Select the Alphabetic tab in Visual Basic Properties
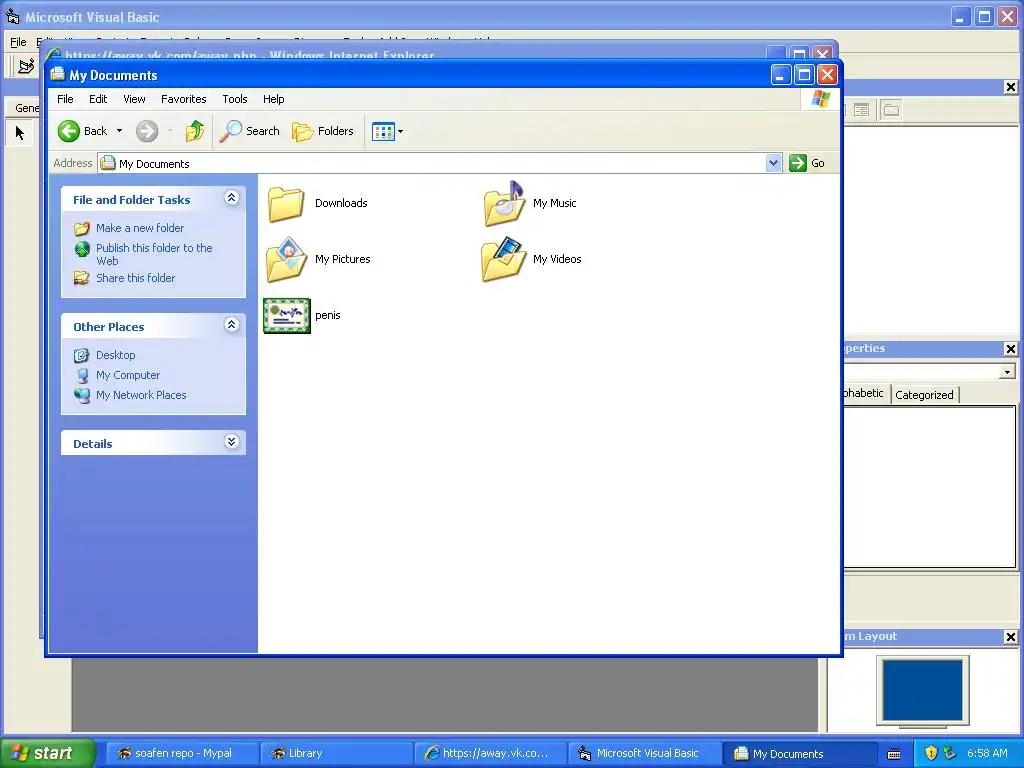 (x=865, y=393)
